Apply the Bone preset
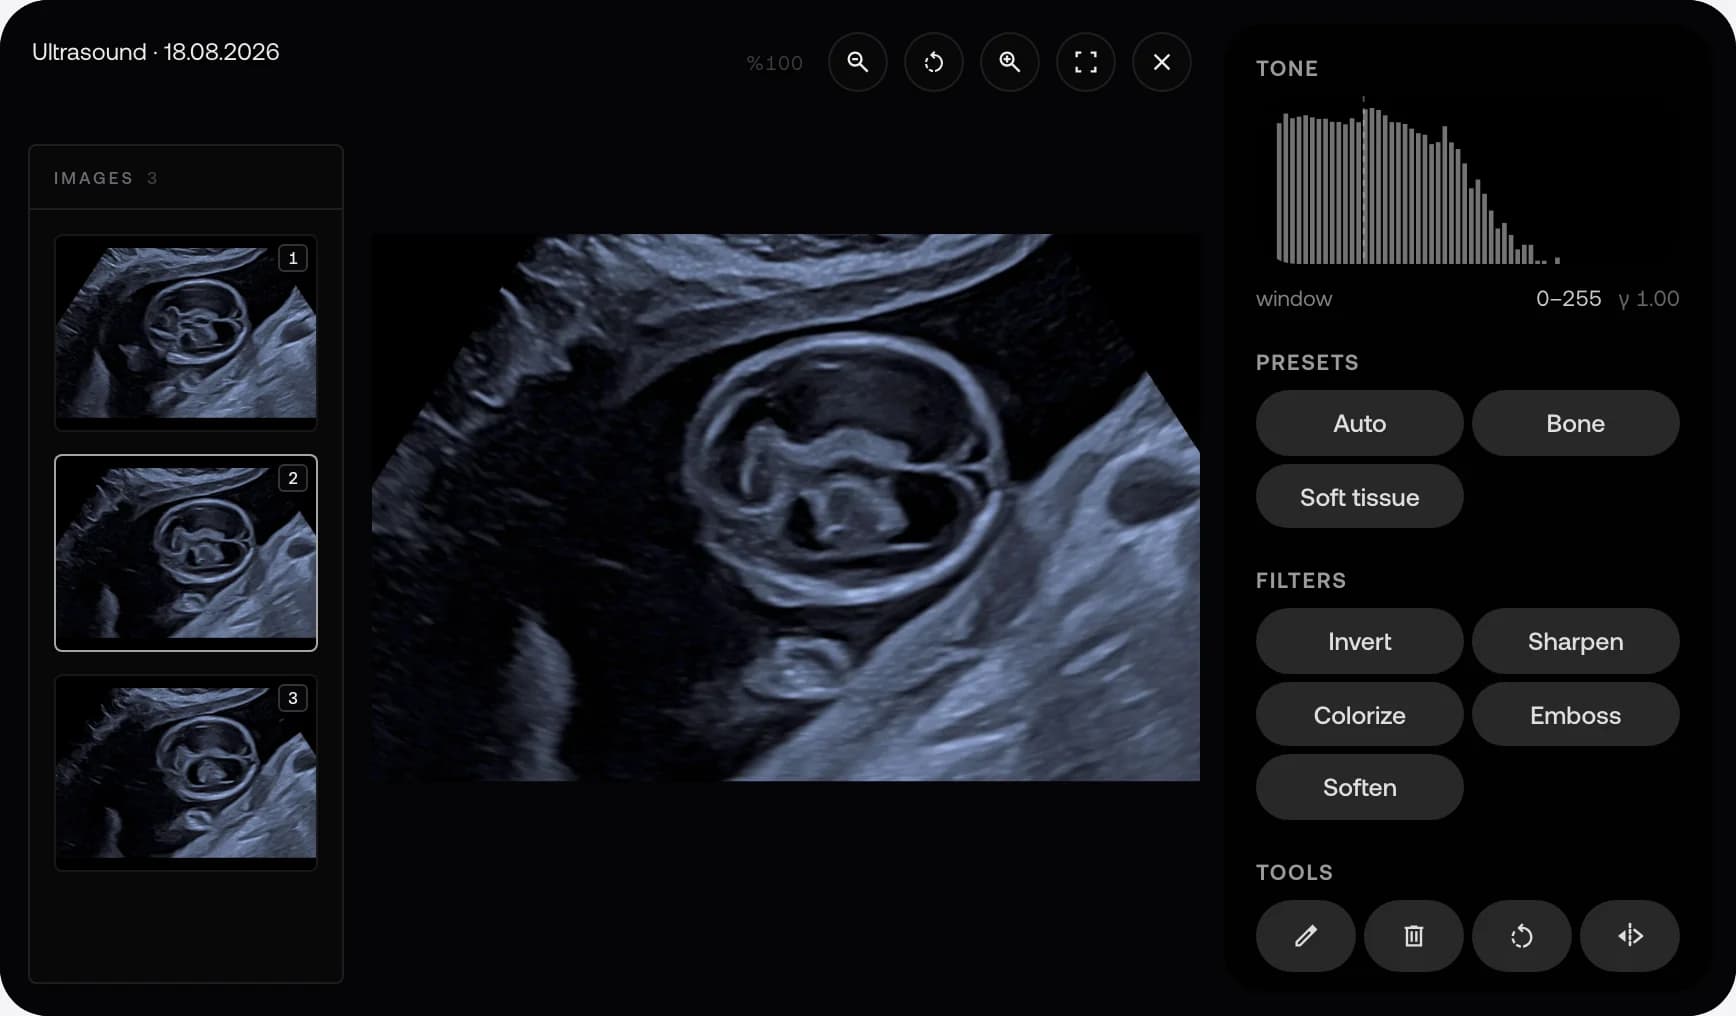Screen dimensions: 1736x1016 (1576, 423)
